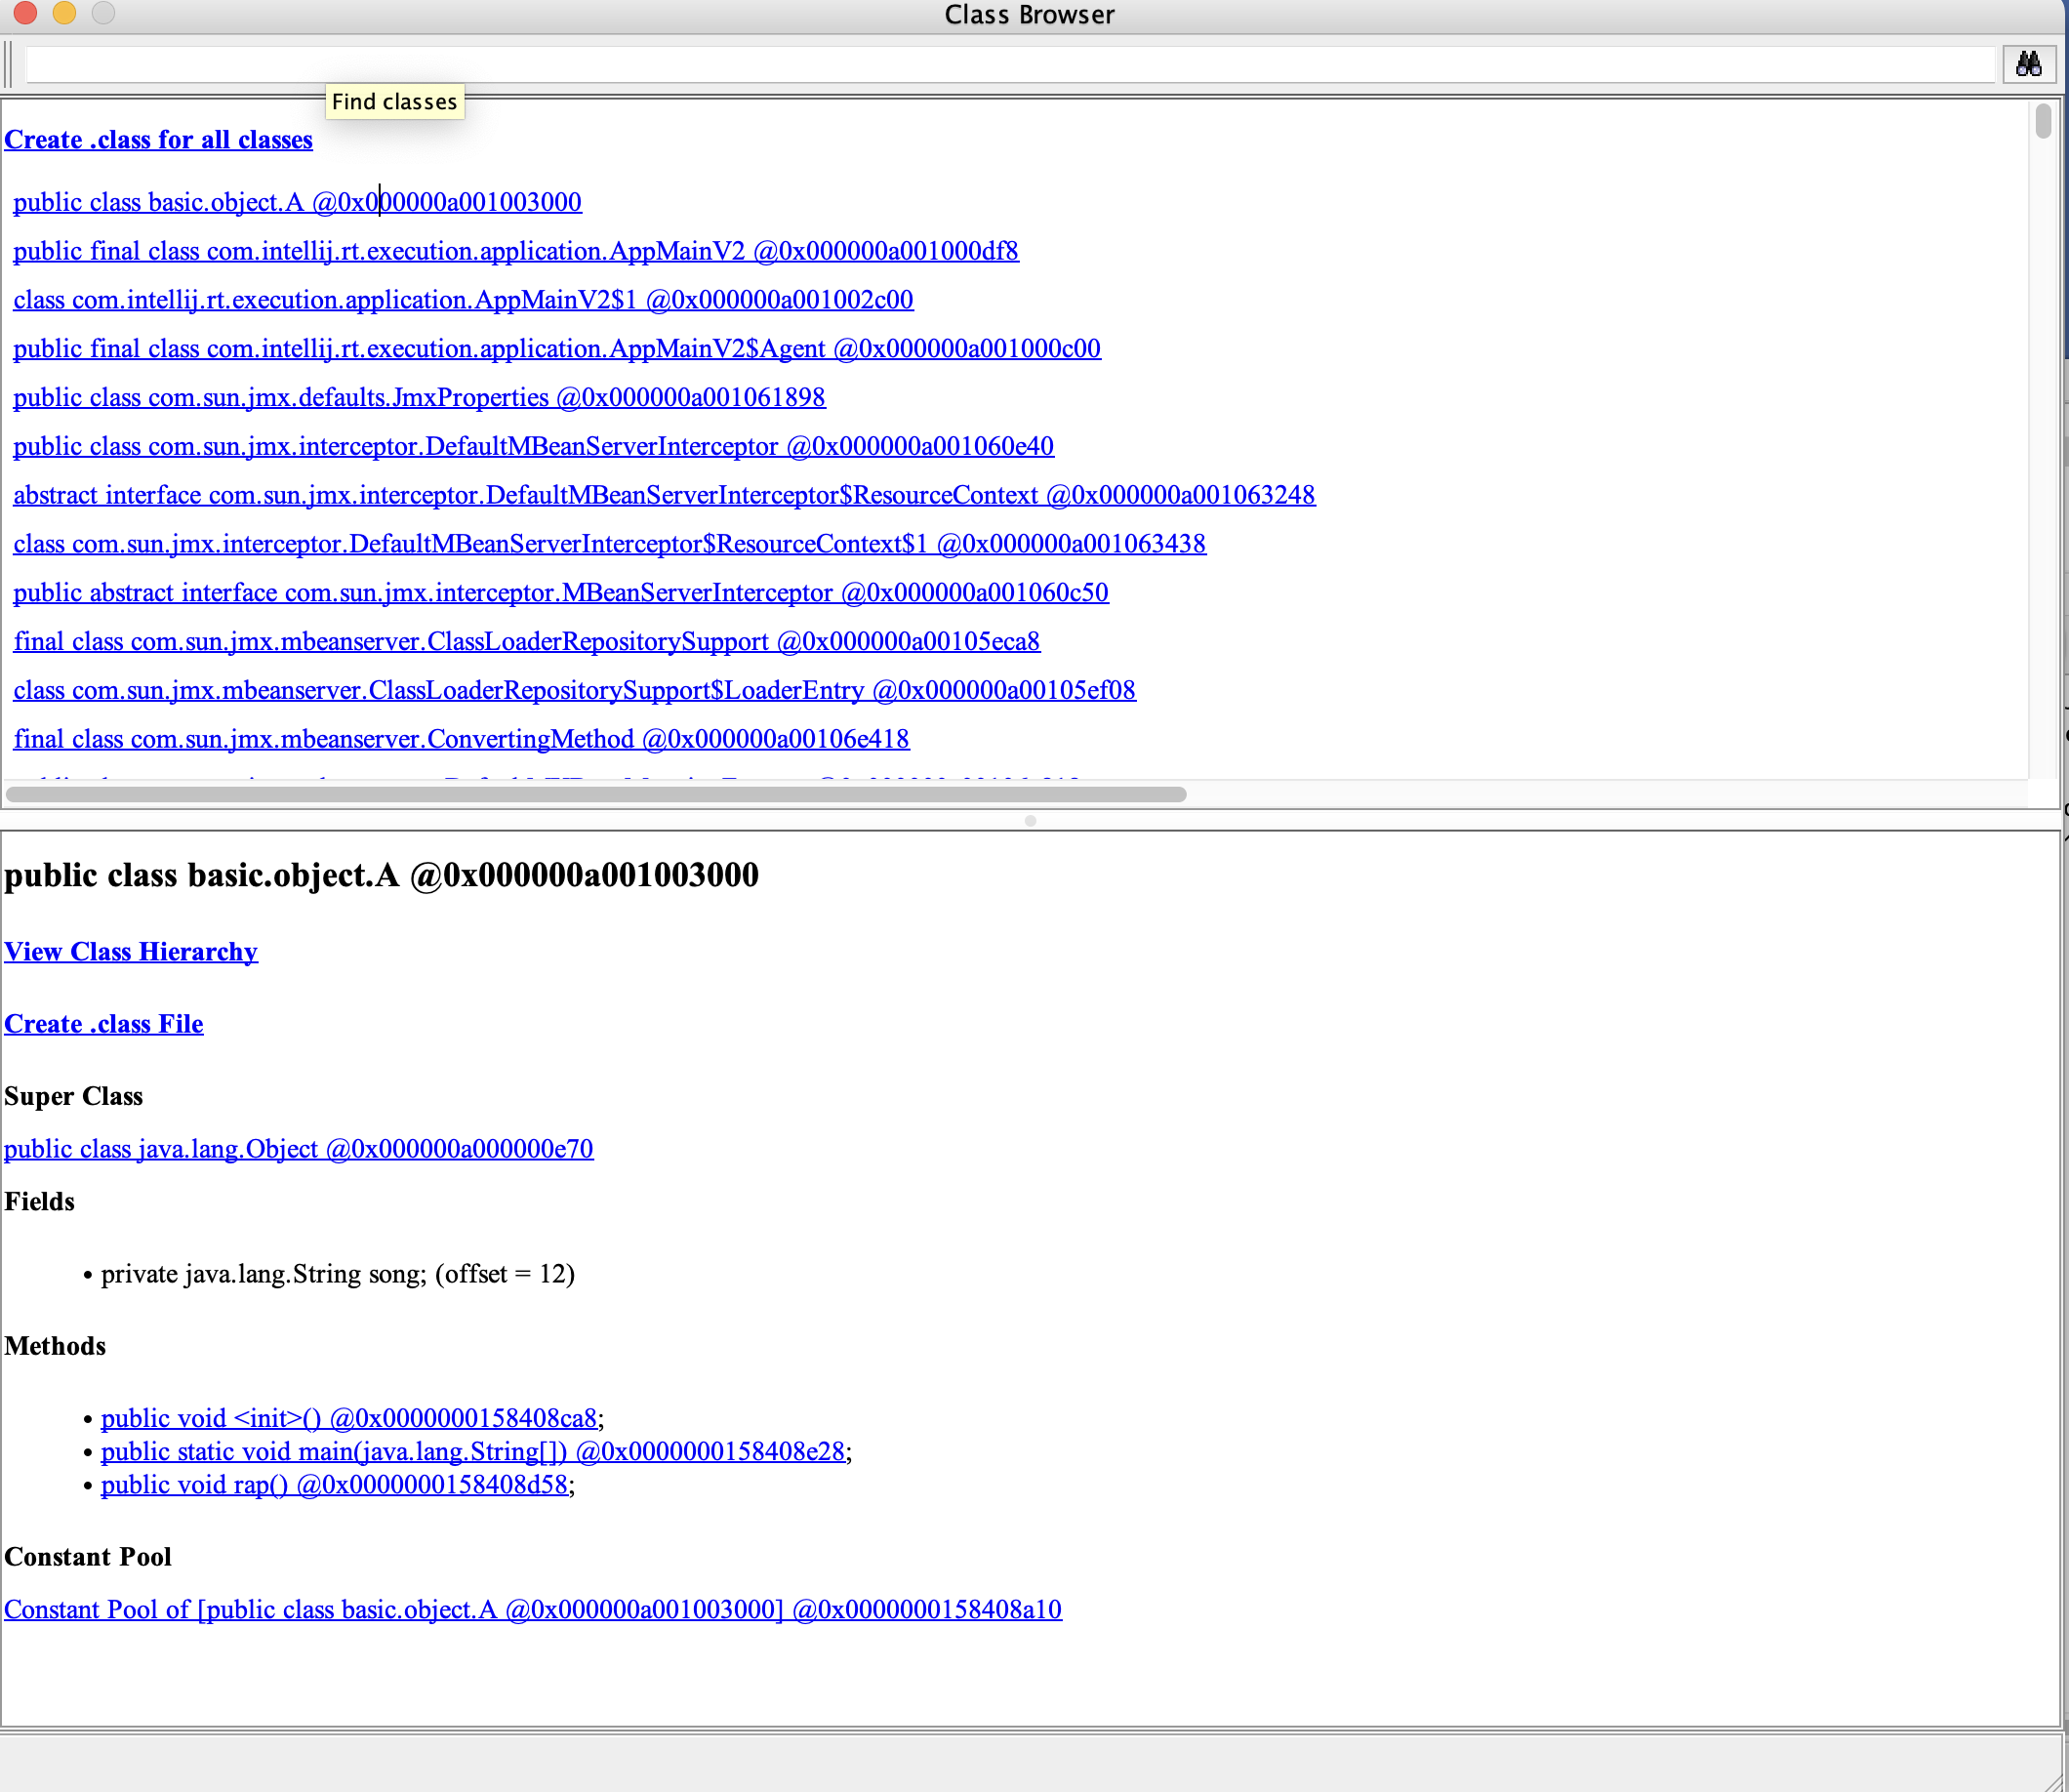The width and height of the screenshot is (2069, 1792).
Task: Open the rap() method link
Action: pos(334,1485)
